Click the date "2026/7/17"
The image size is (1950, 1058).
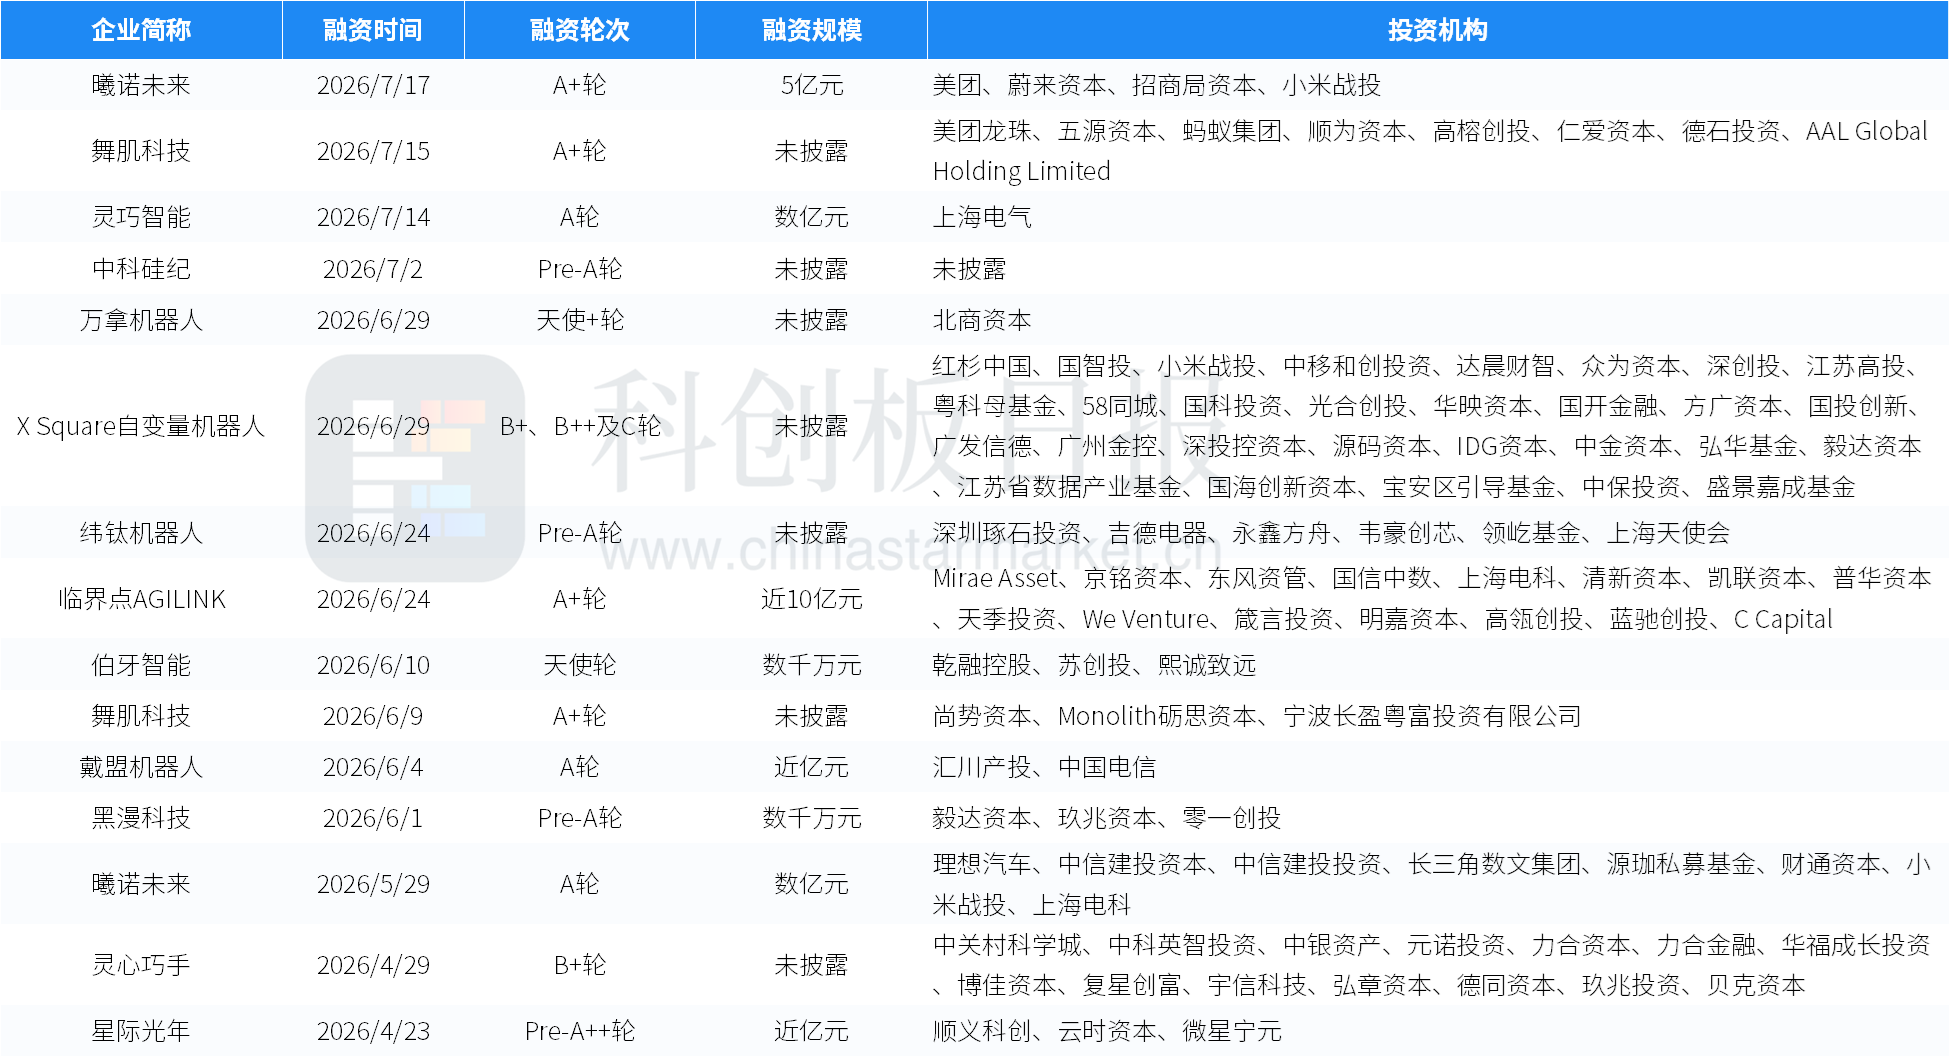[373, 85]
